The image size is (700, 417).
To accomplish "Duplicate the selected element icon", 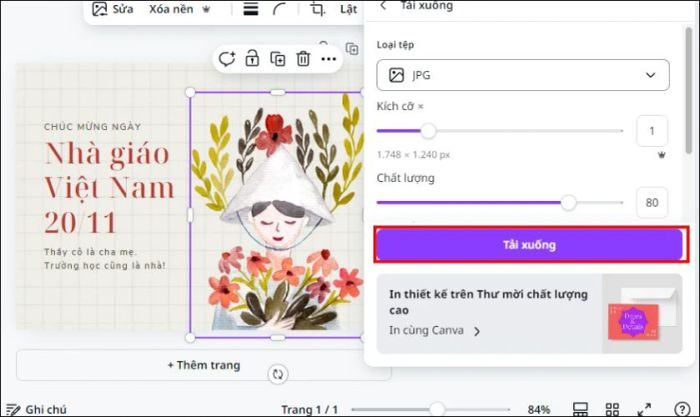I will (x=278, y=58).
